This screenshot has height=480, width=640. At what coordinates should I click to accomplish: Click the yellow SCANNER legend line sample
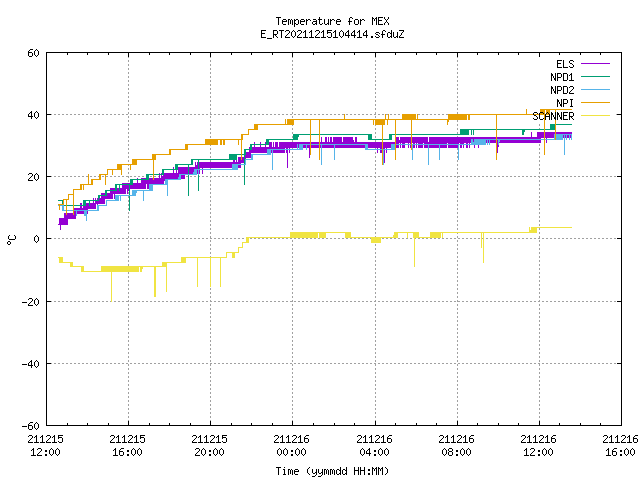pos(596,116)
